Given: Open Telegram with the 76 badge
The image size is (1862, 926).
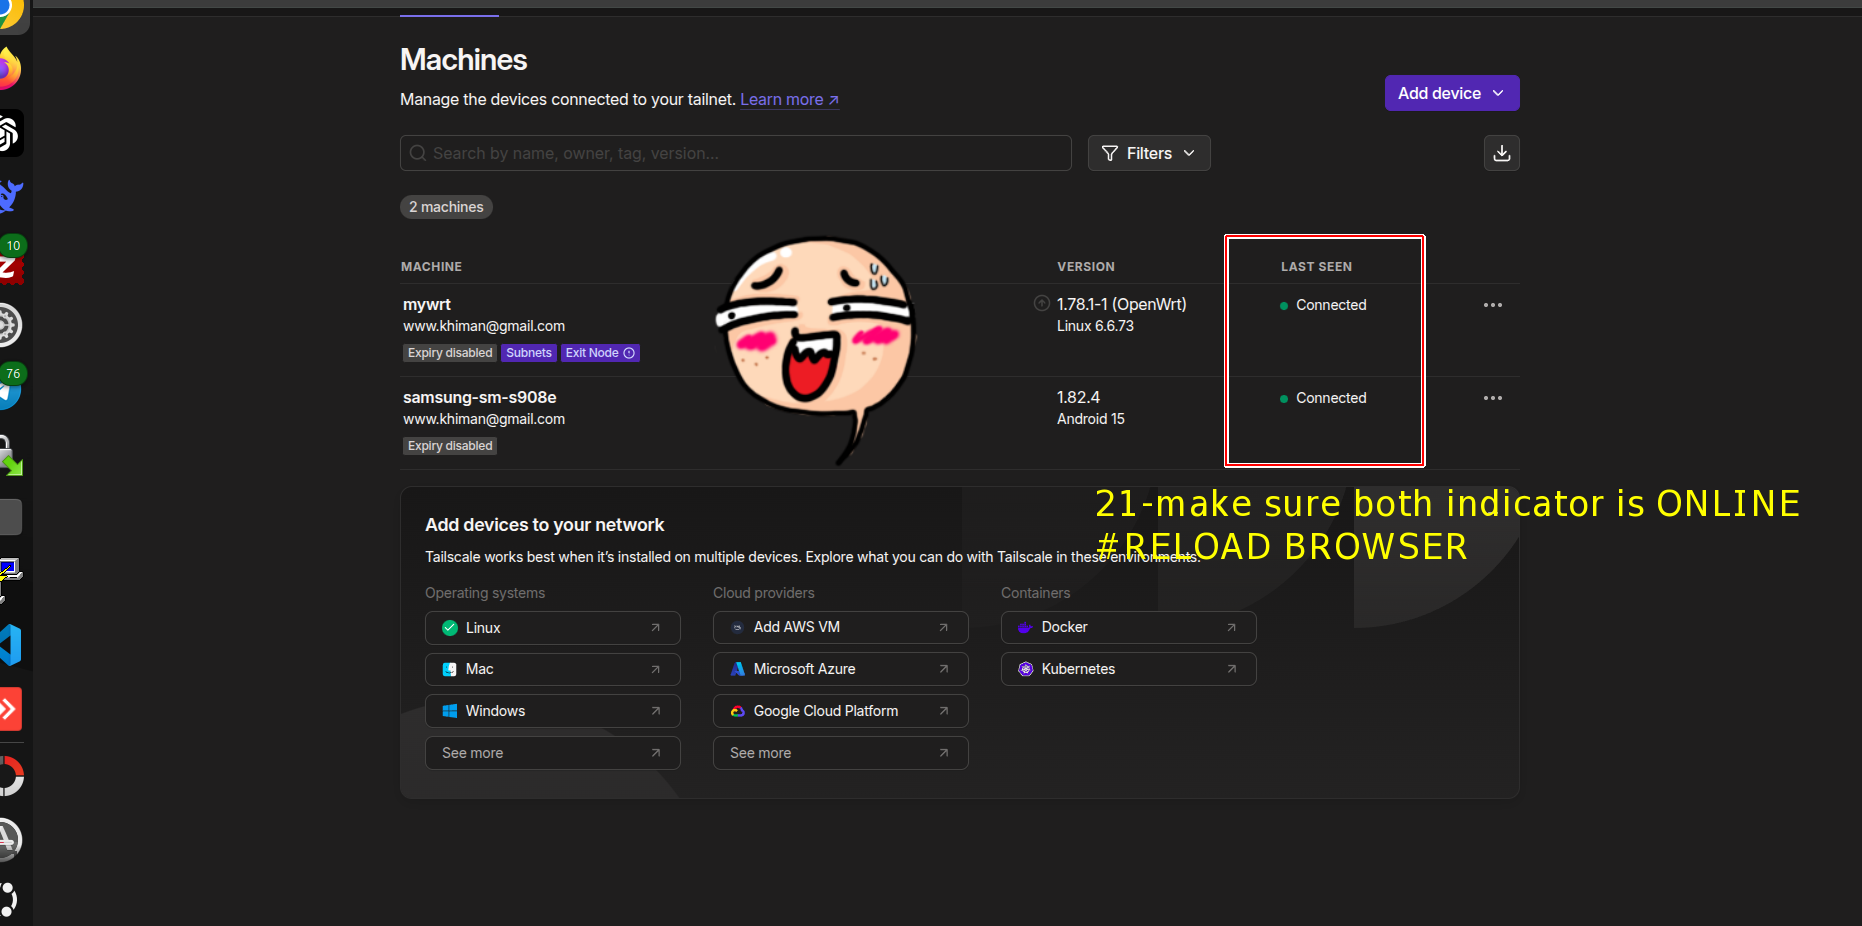Looking at the screenshot, I should coord(10,389).
